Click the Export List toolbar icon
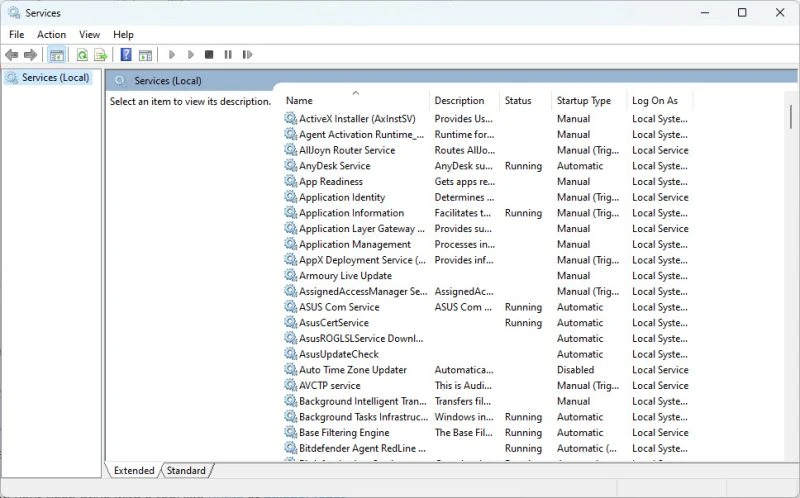Image resolution: width=800 pixels, height=498 pixels. (101, 55)
